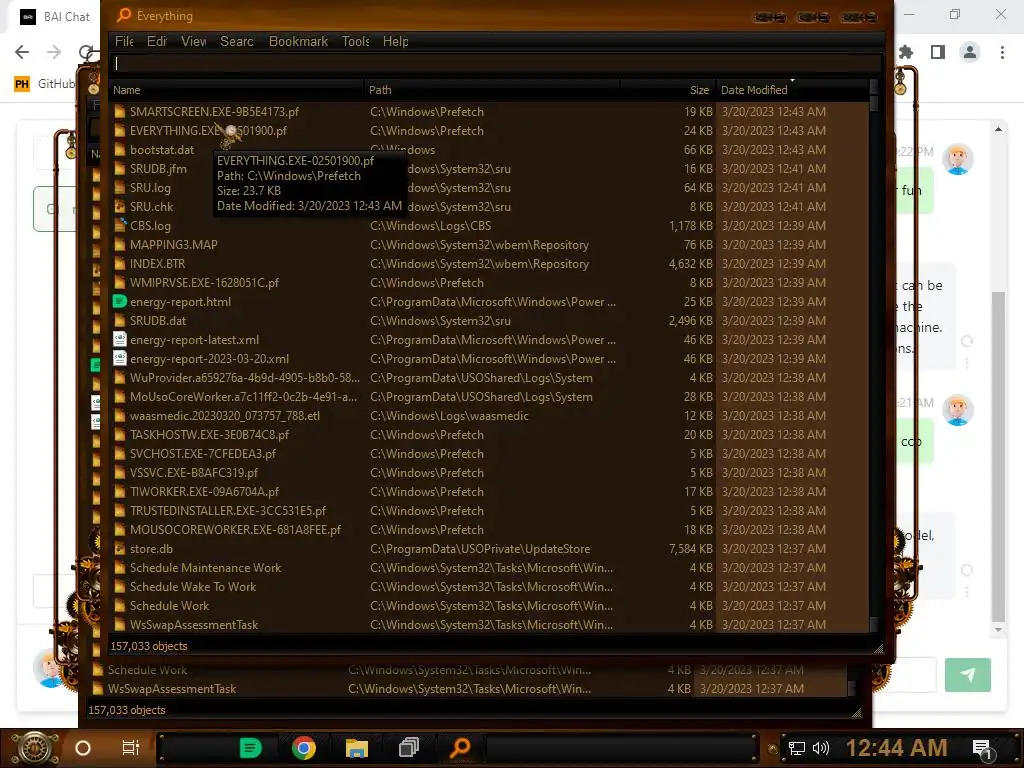Select SRU.log file row

tap(490, 187)
